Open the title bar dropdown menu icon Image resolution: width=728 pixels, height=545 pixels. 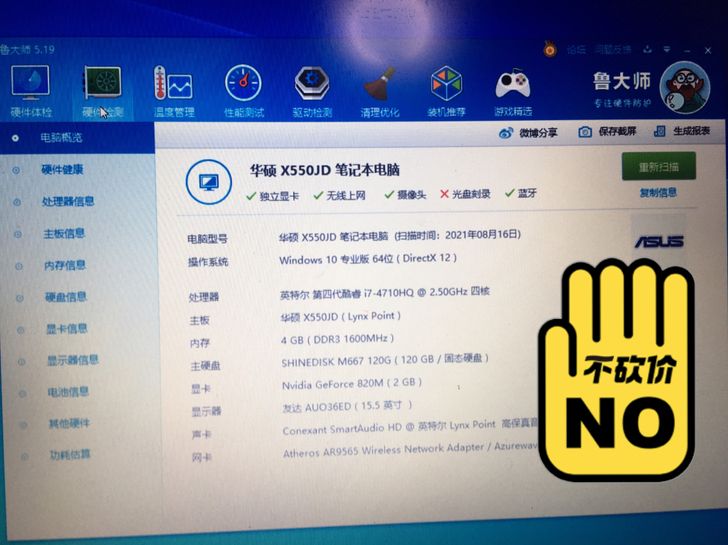667,49
